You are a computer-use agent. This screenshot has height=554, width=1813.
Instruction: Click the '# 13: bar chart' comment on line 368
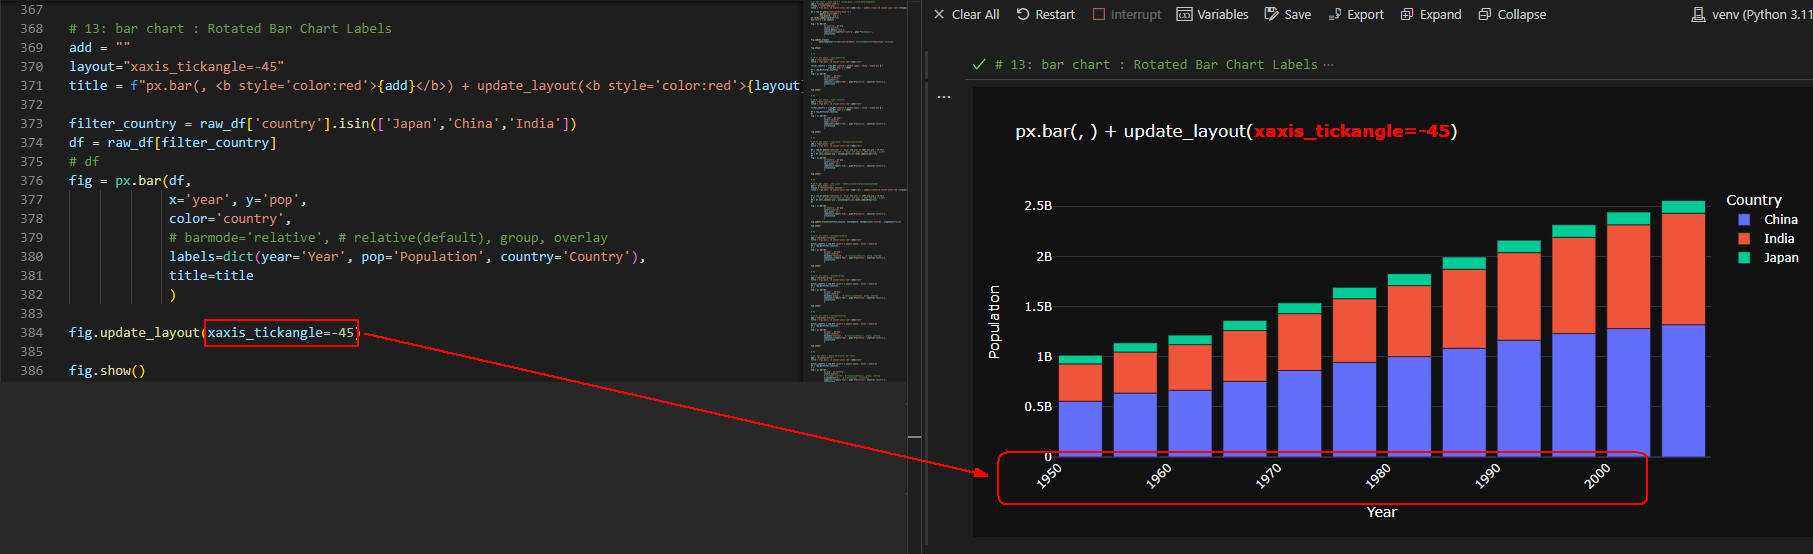pos(230,29)
